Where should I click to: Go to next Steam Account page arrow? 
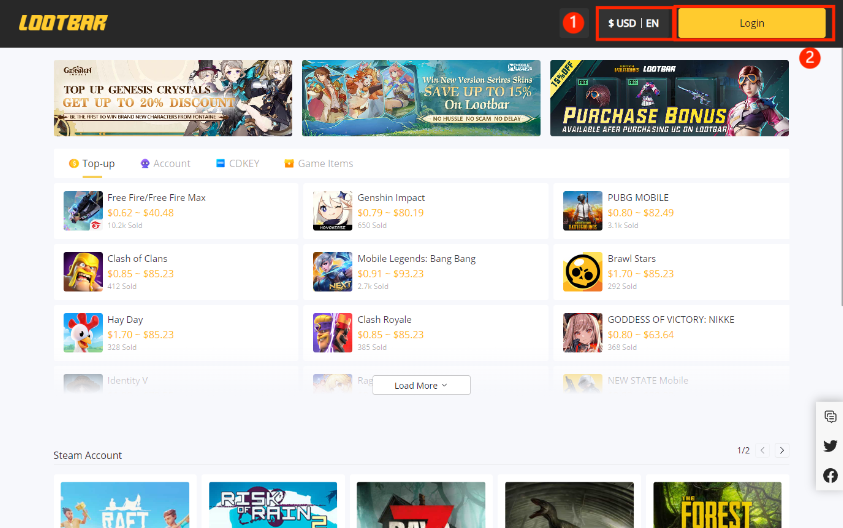(782, 450)
